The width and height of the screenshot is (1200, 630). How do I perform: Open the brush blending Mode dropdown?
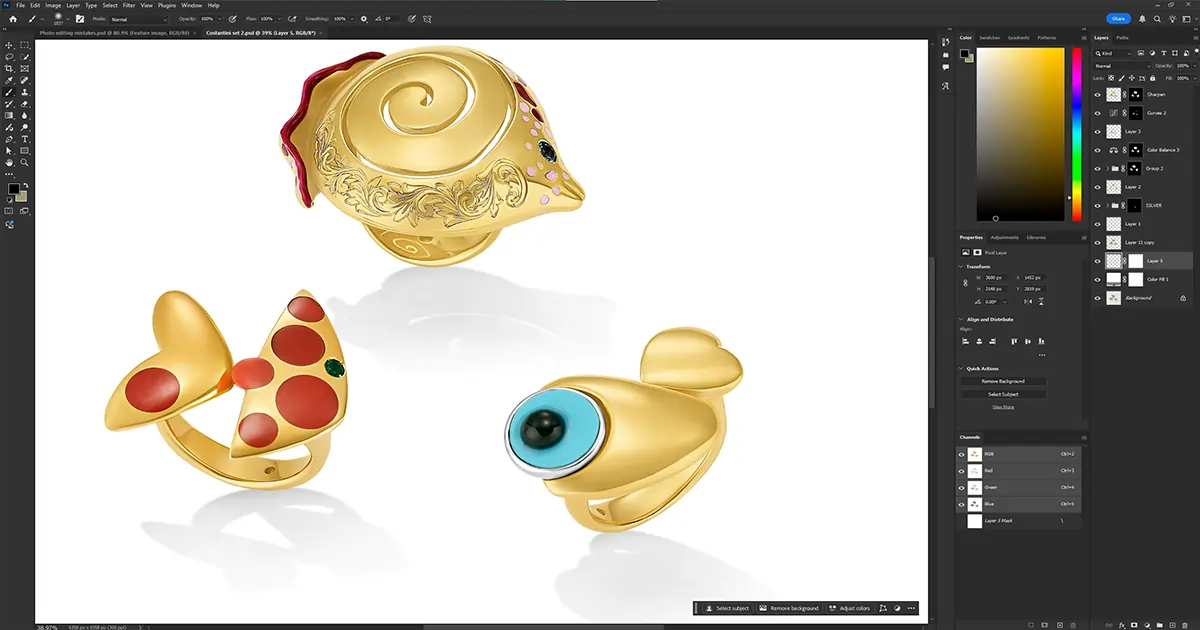pos(138,19)
